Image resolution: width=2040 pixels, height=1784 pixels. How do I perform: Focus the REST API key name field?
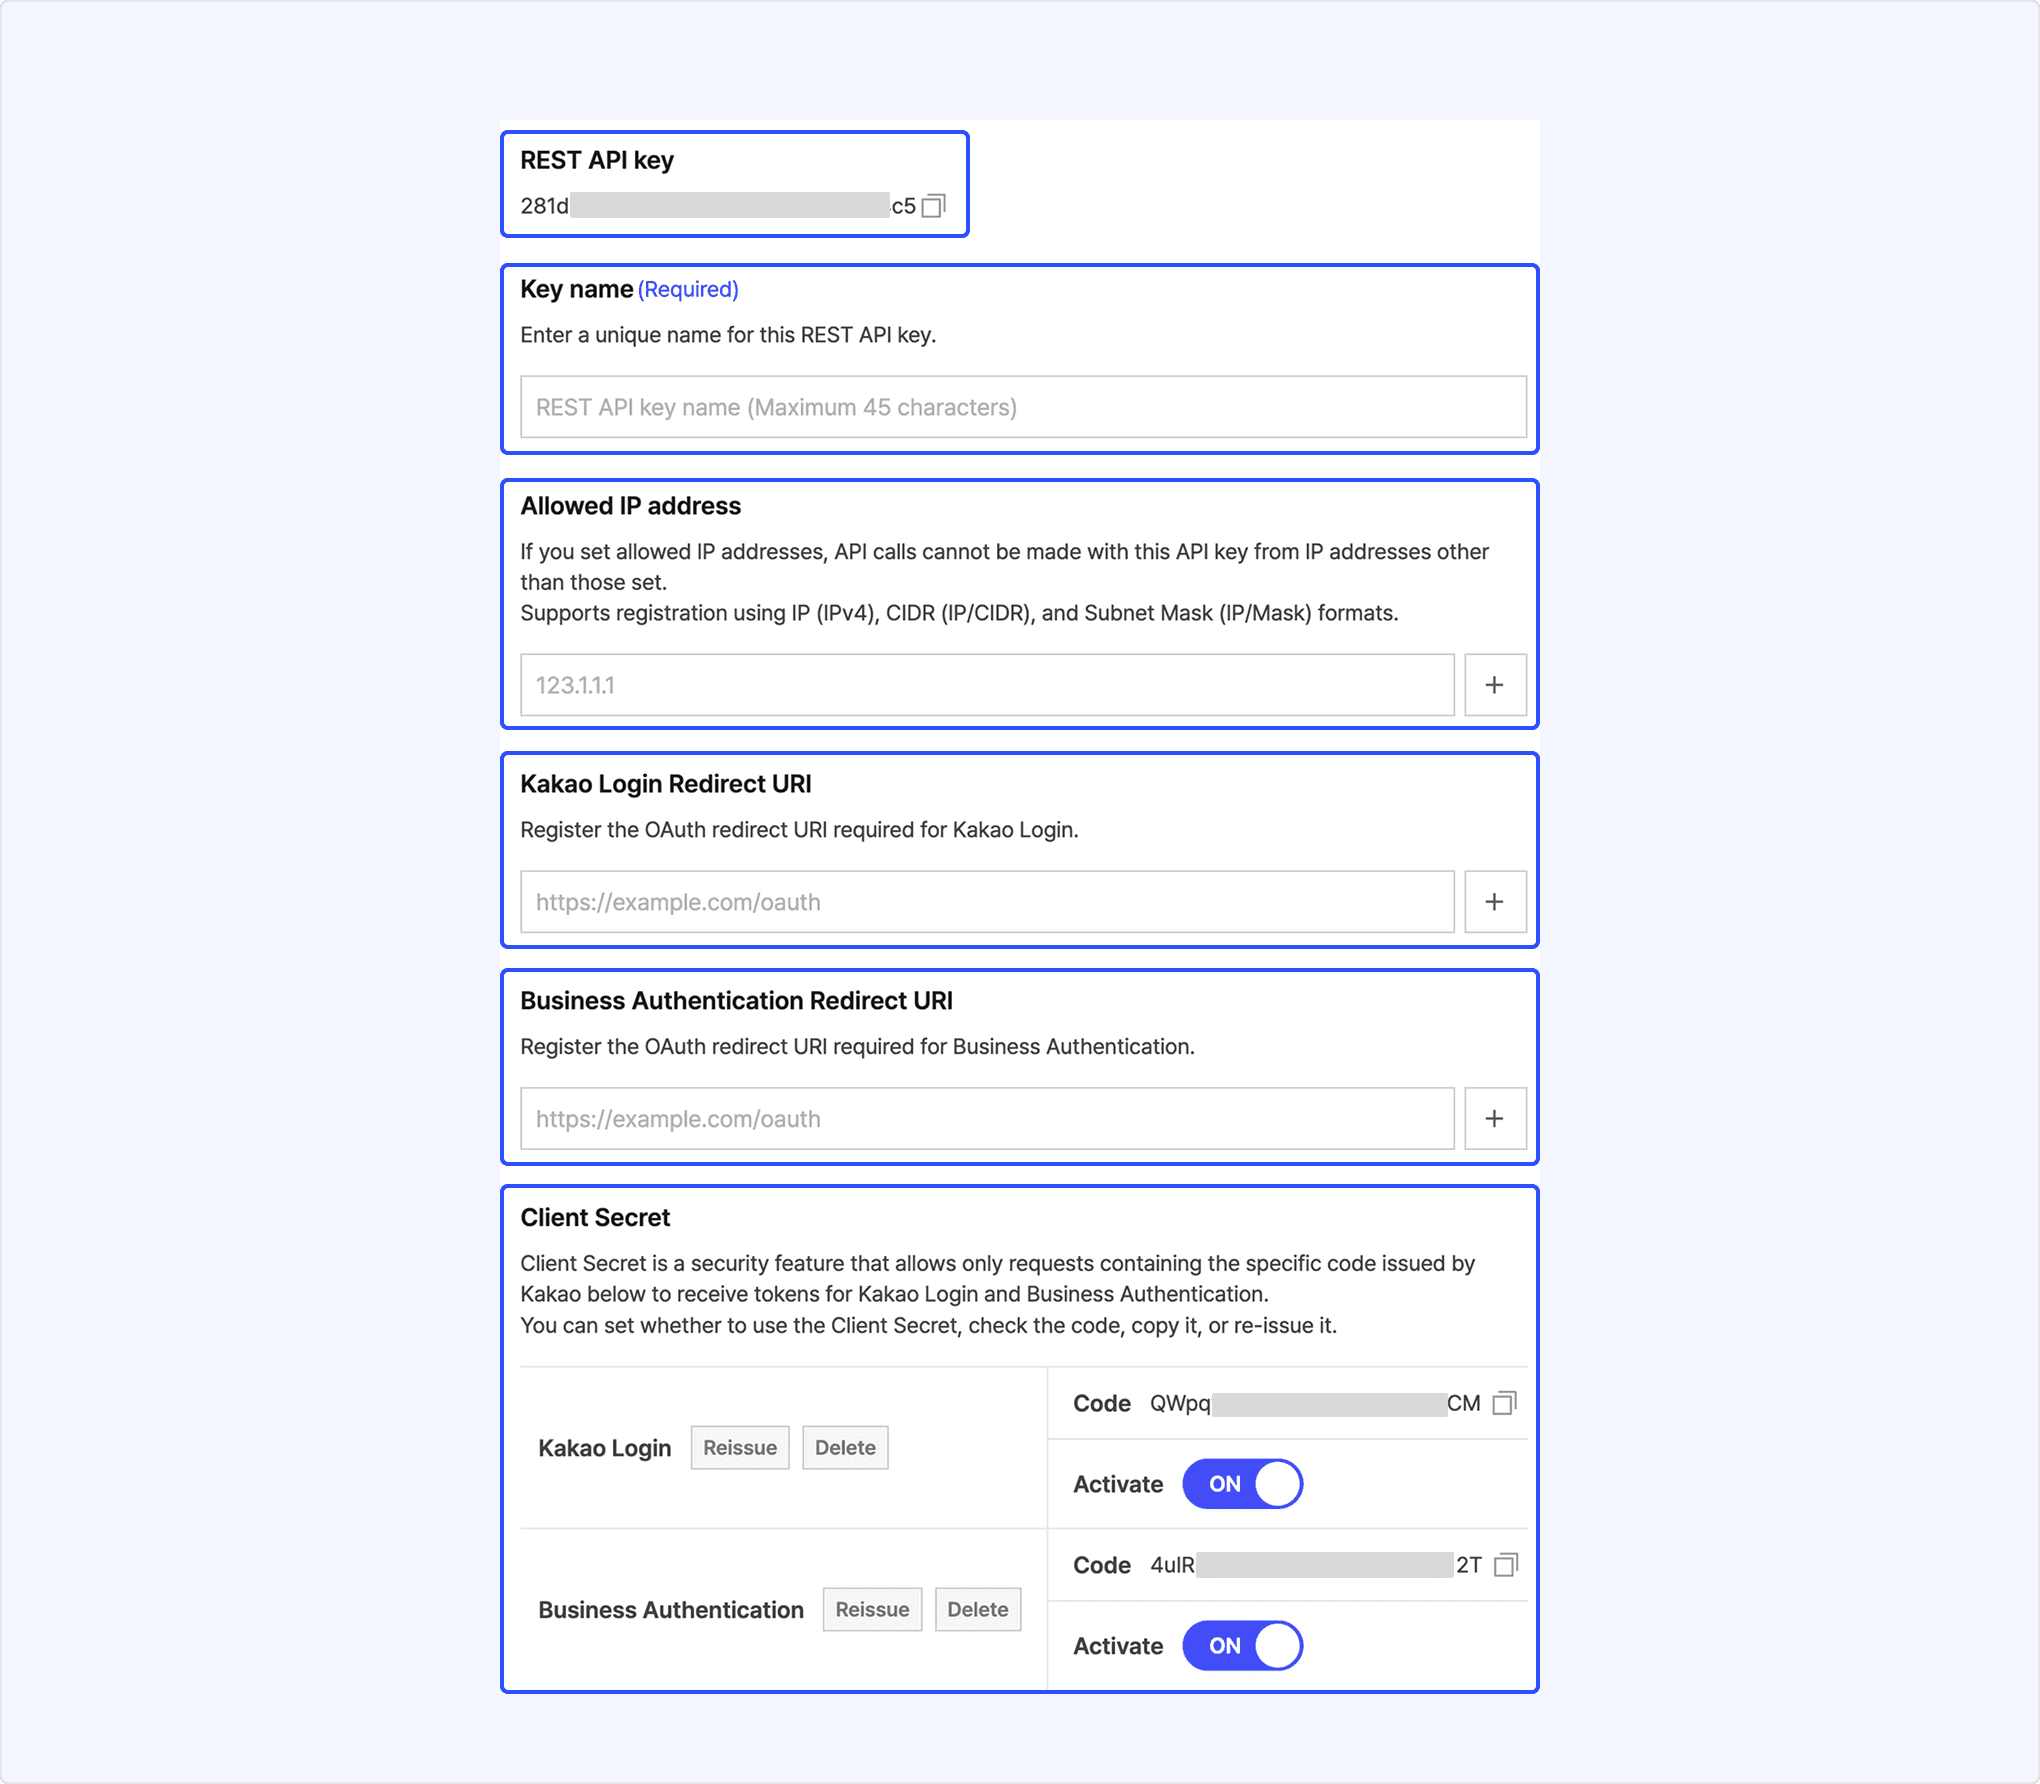tap(1023, 407)
